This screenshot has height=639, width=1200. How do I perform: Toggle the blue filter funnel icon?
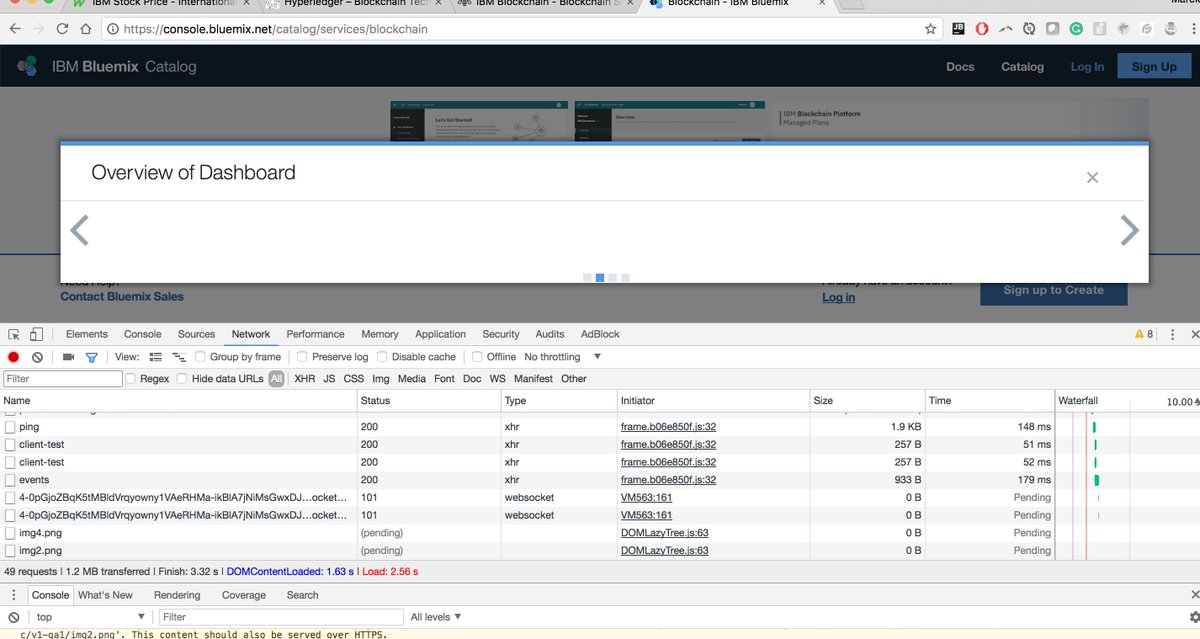tap(91, 357)
